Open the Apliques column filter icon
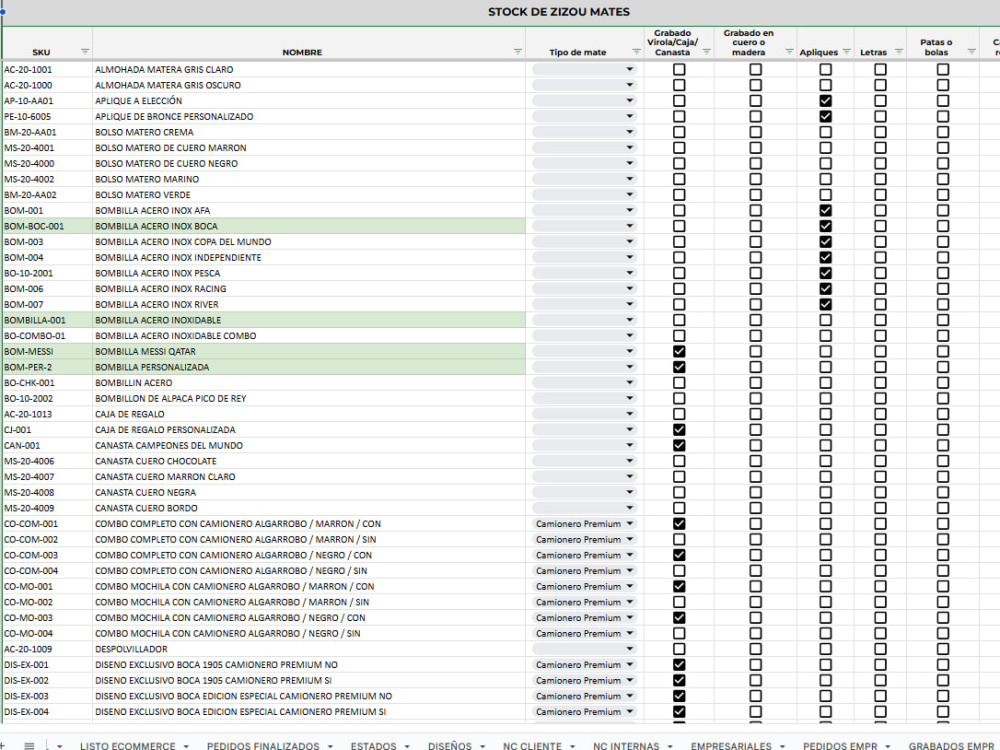 tap(846, 52)
